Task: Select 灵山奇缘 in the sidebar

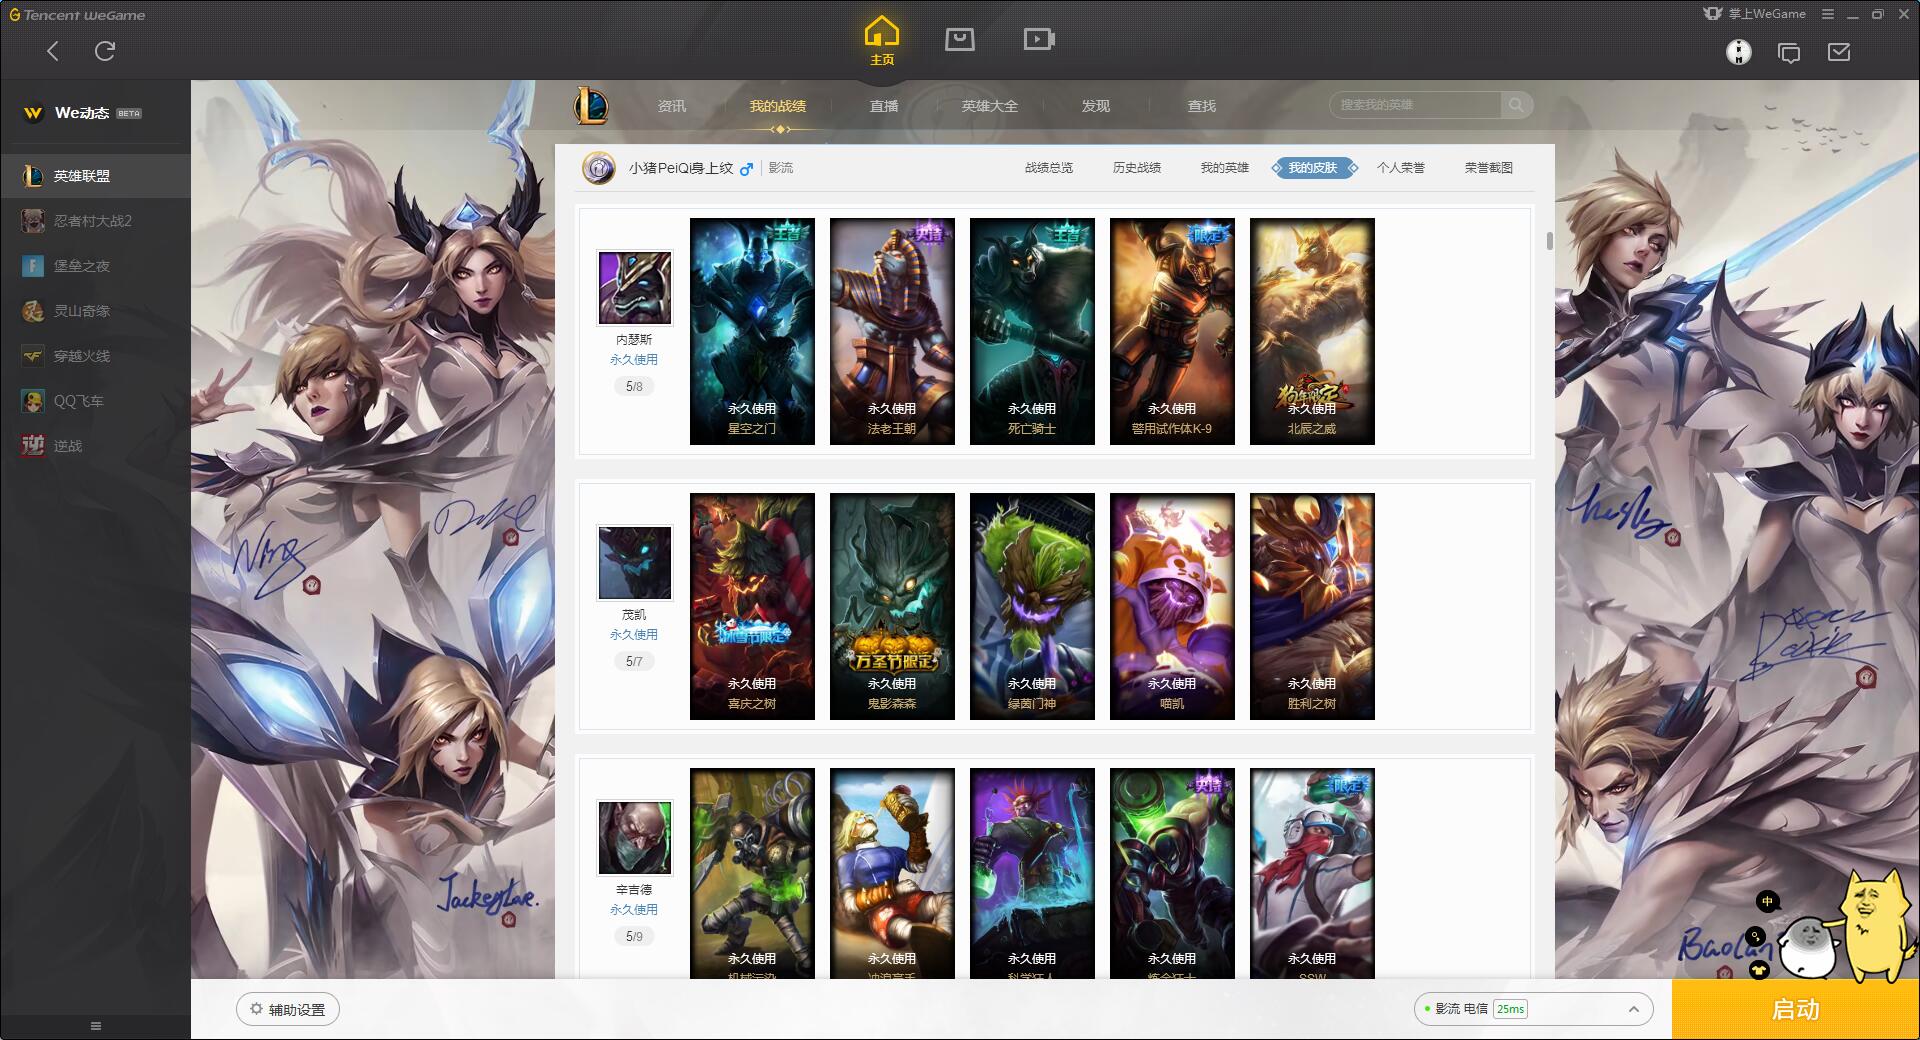Action: [95, 311]
